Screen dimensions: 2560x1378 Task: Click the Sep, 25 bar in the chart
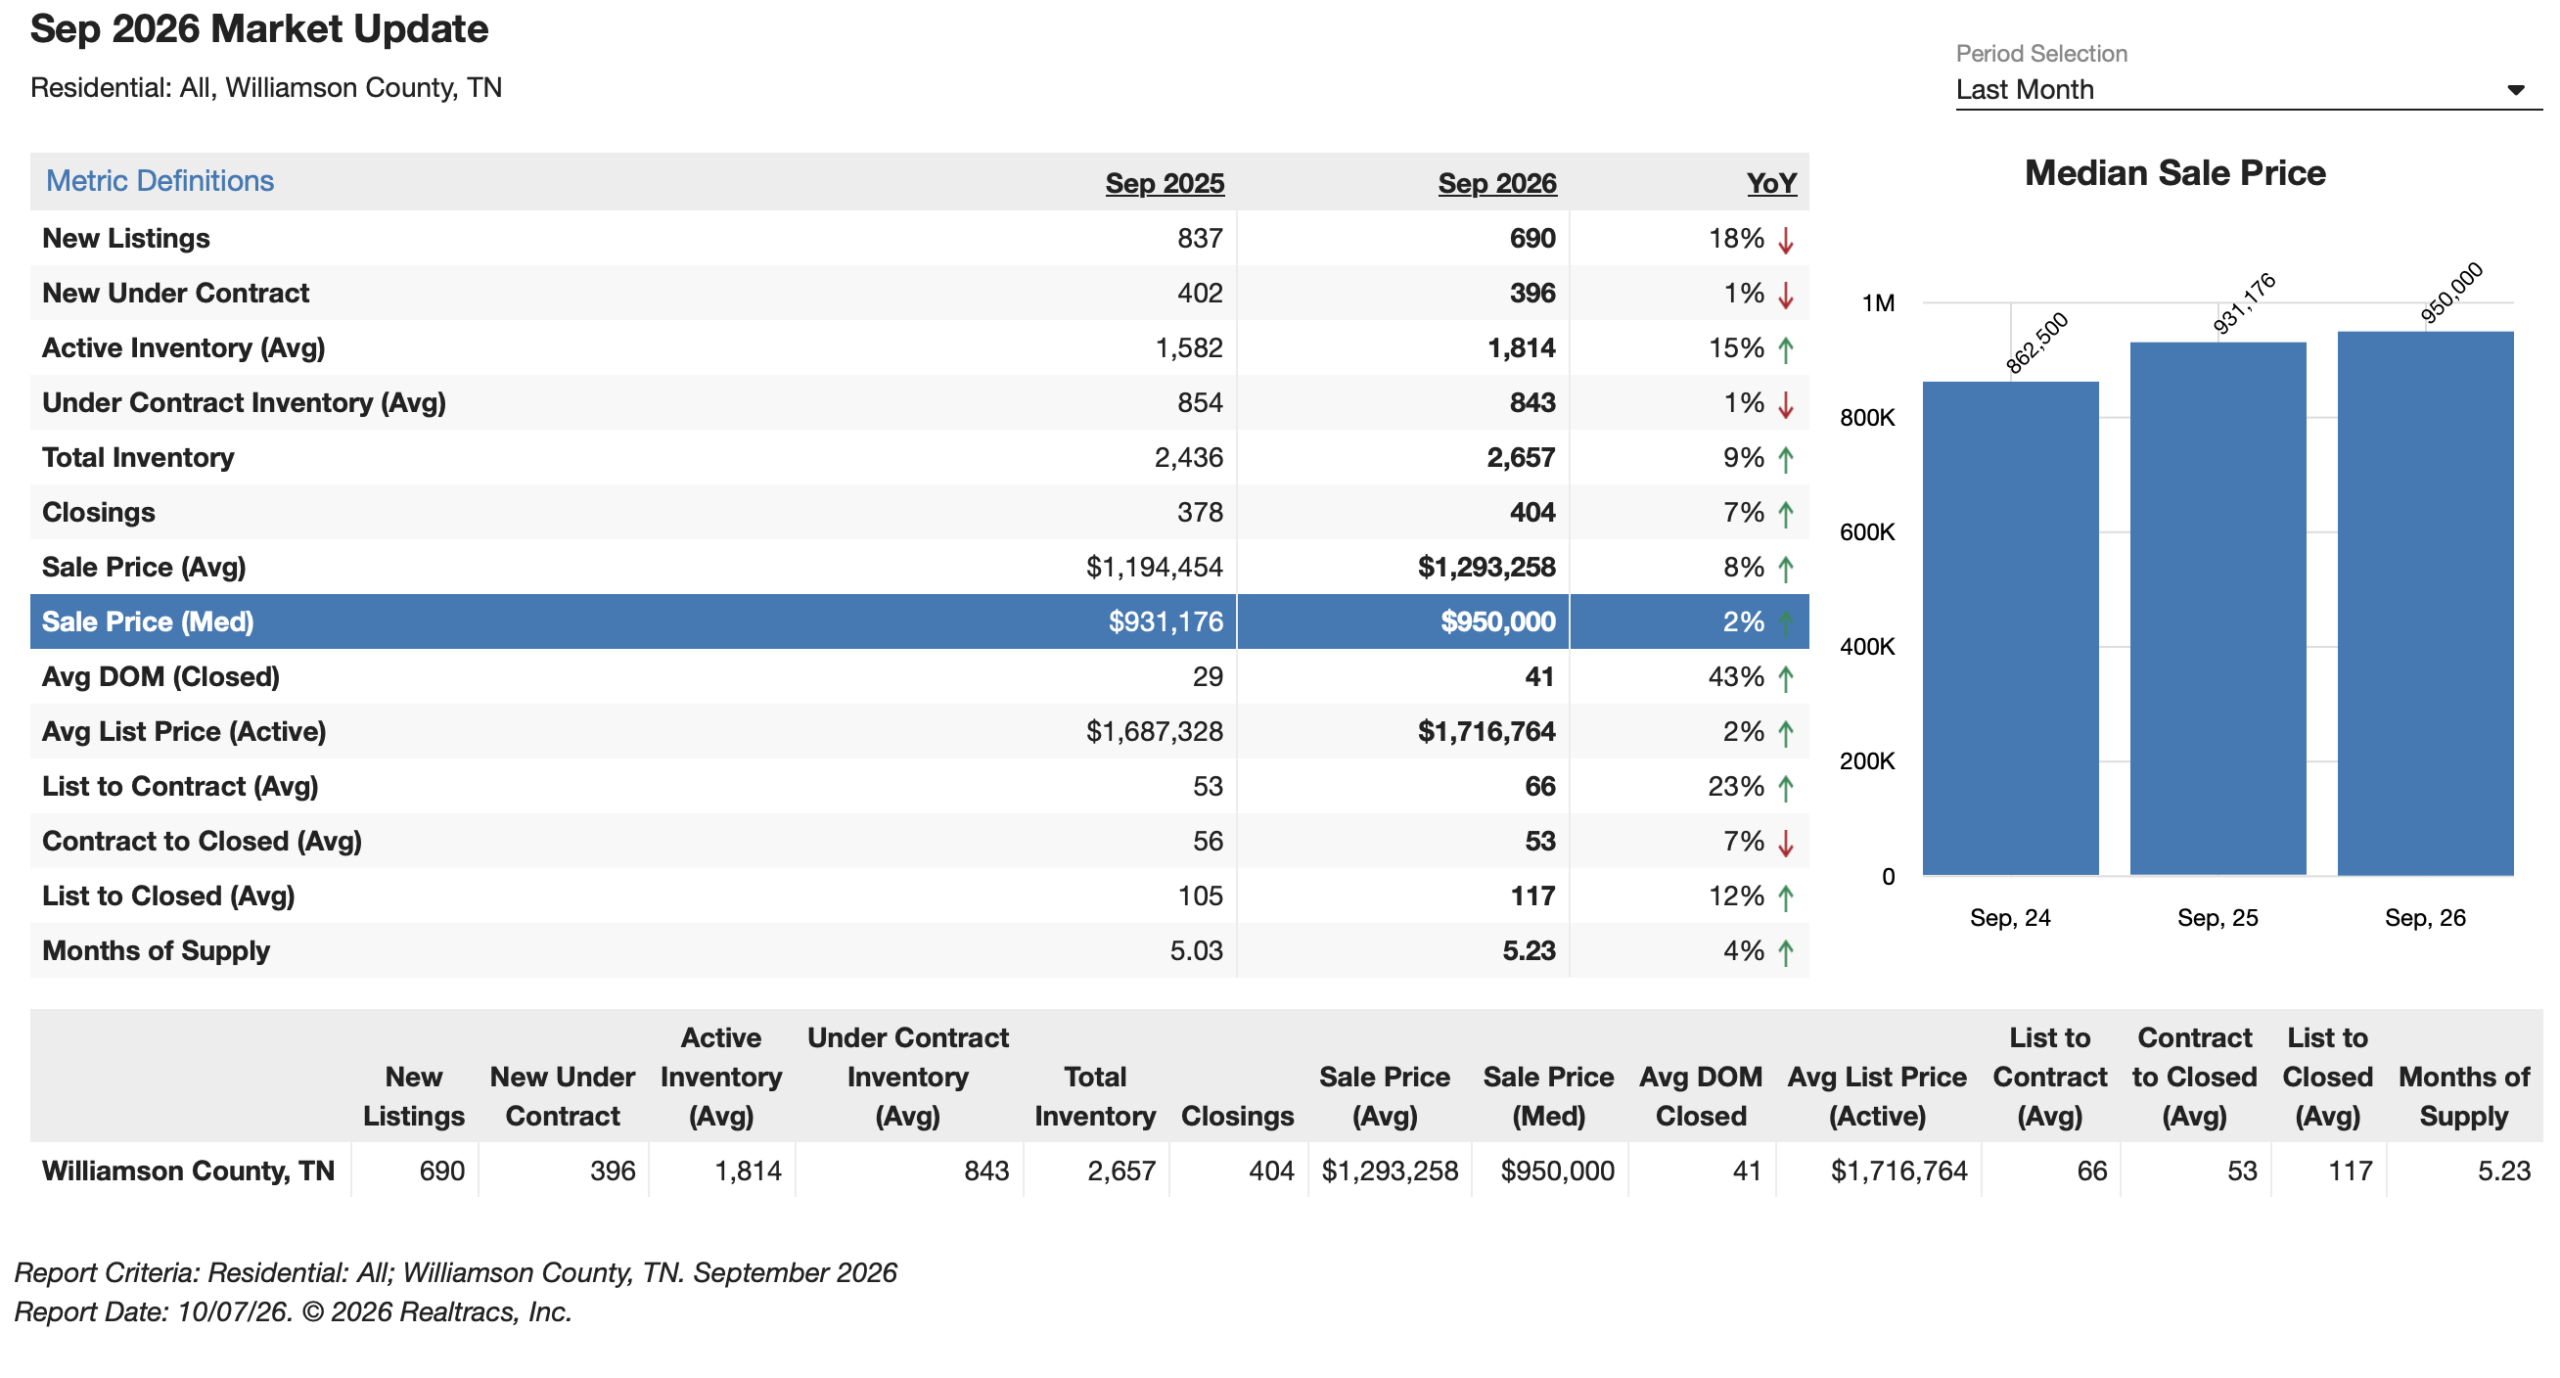click(x=2217, y=609)
